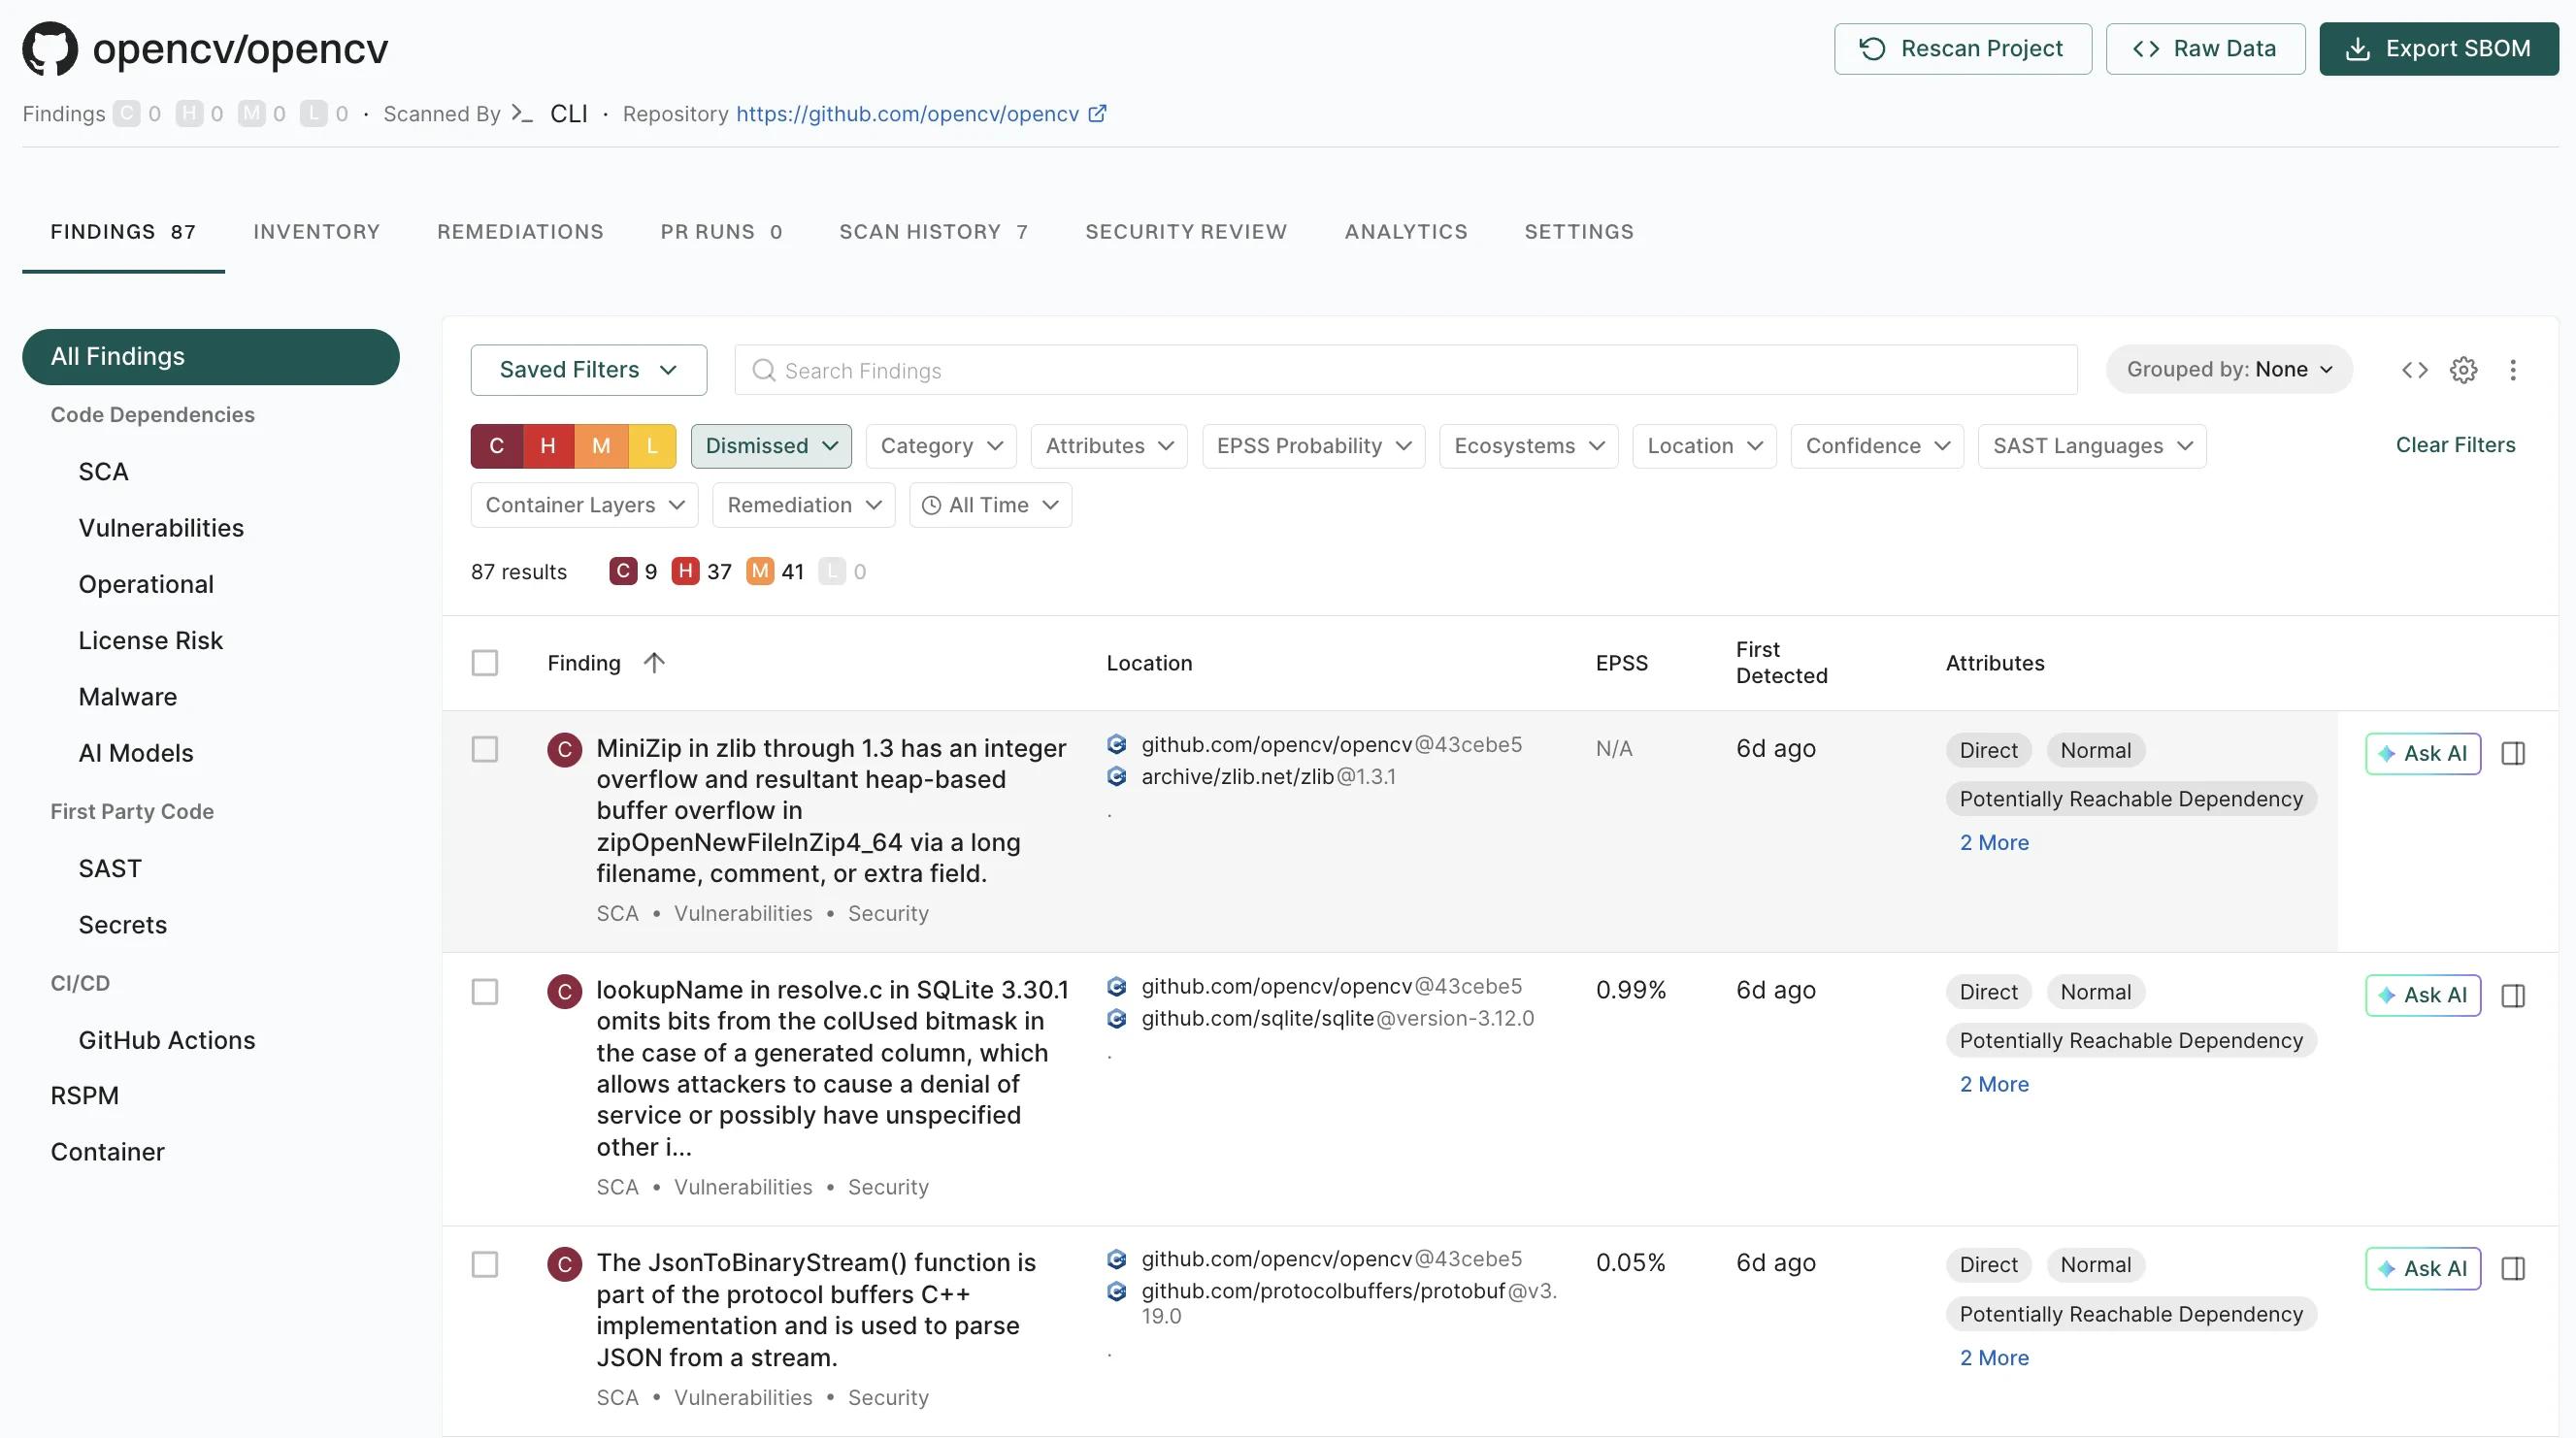The image size is (2576, 1438).
Task: Toggle the Critical severity filter swatch
Action: (x=497, y=446)
